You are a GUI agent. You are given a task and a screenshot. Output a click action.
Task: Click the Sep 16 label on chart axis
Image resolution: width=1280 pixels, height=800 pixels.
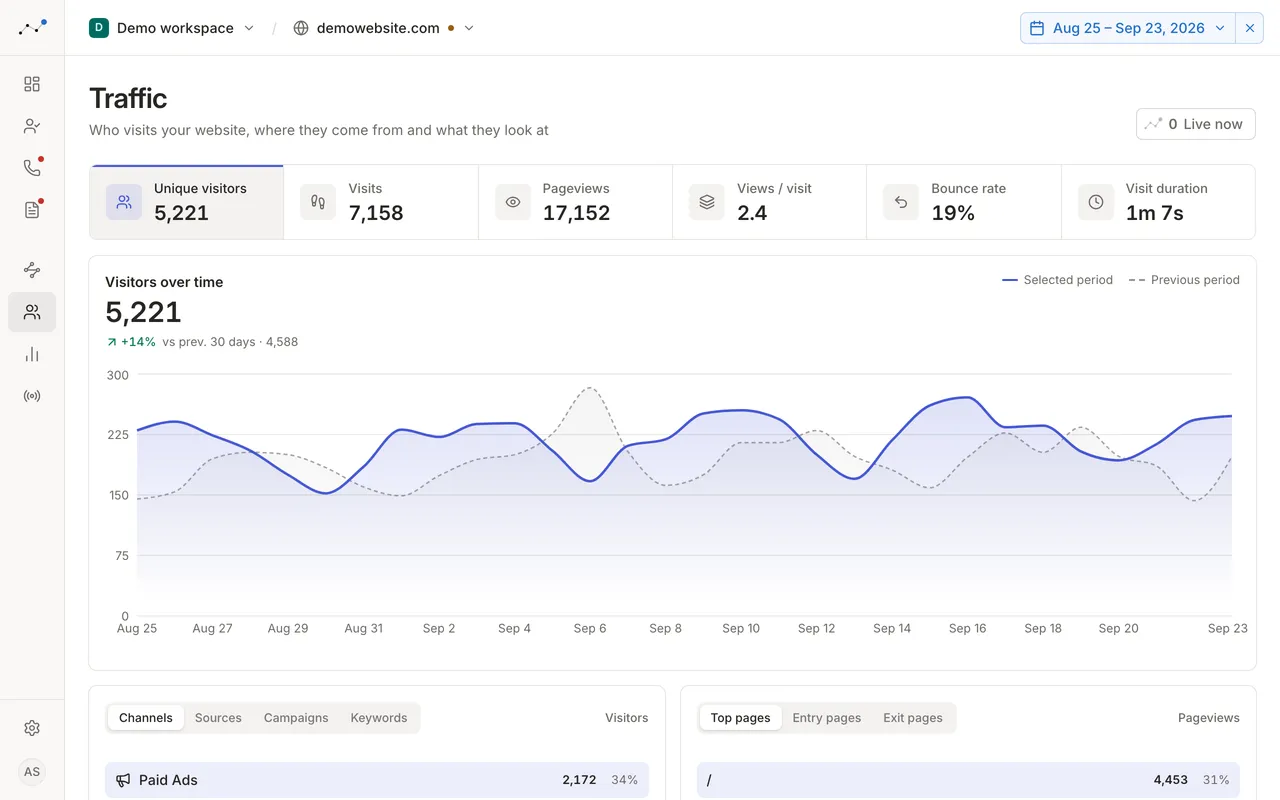point(967,629)
